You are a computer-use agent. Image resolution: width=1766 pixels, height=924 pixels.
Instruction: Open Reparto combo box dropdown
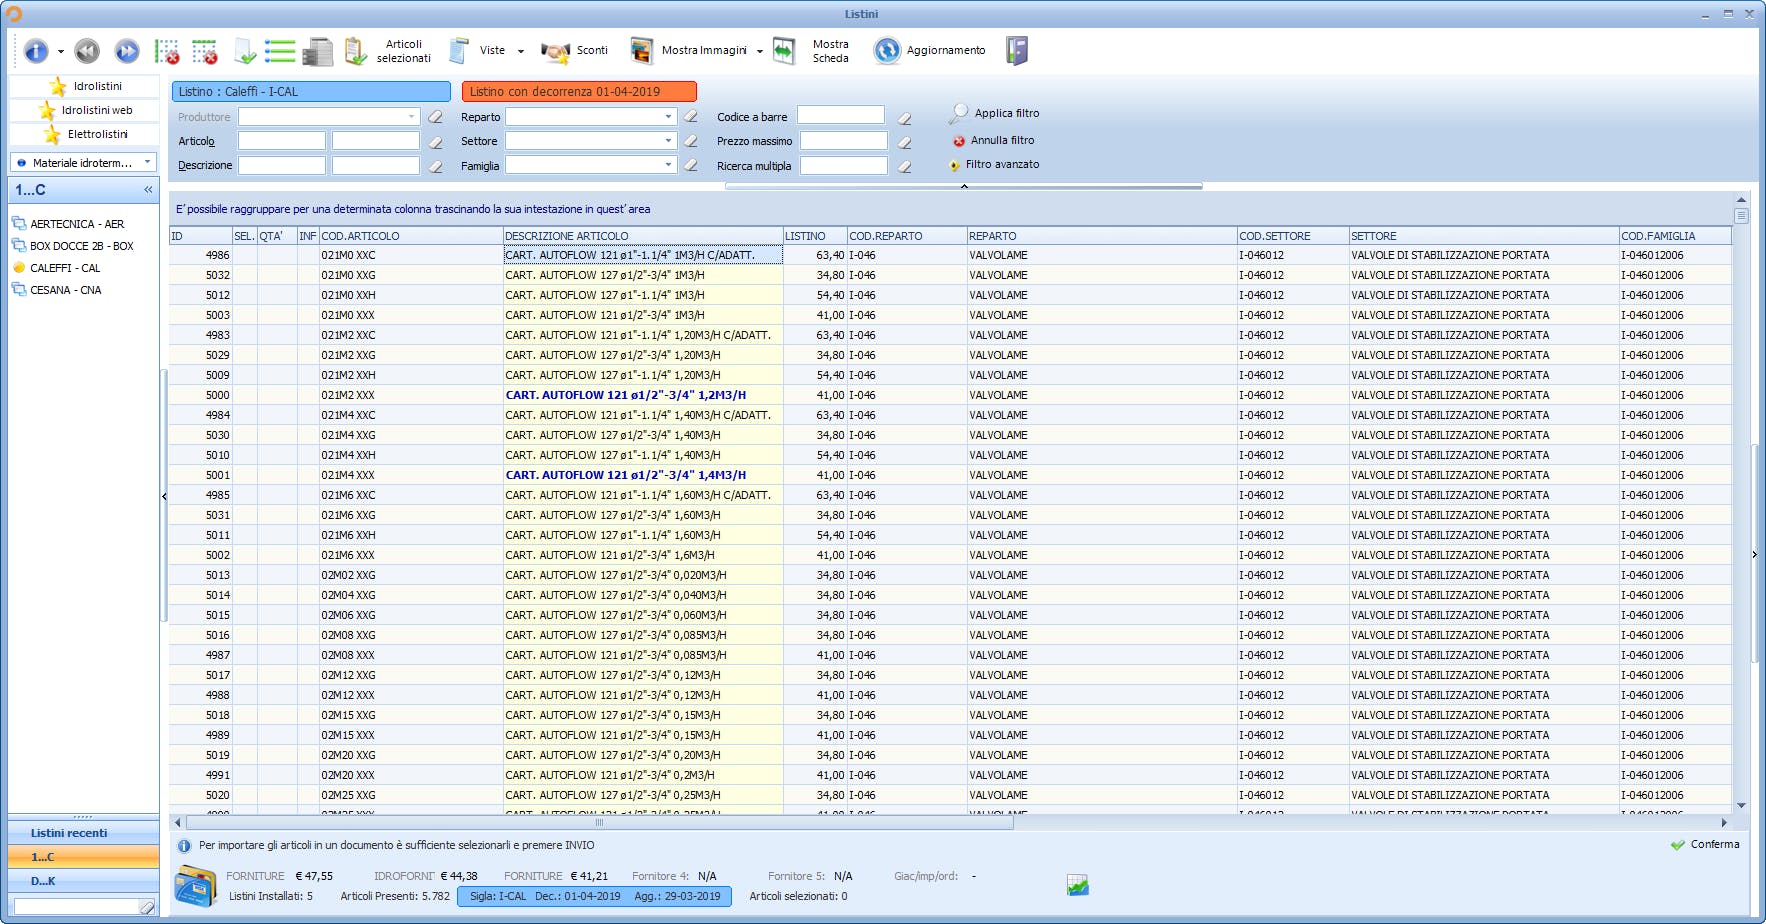click(669, 117)
